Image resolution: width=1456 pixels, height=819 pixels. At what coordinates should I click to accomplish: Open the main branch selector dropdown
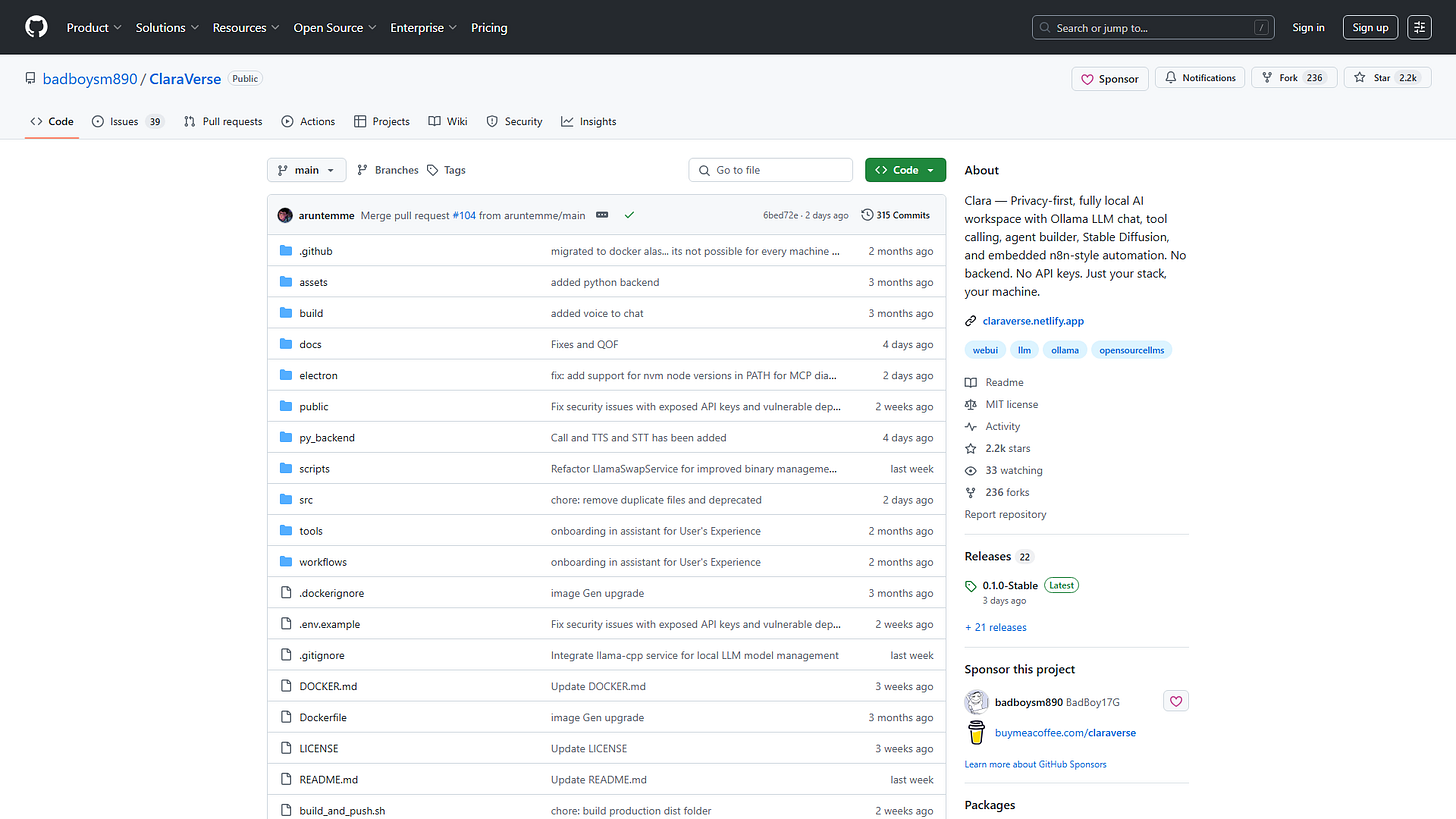(x=307, y=170)
